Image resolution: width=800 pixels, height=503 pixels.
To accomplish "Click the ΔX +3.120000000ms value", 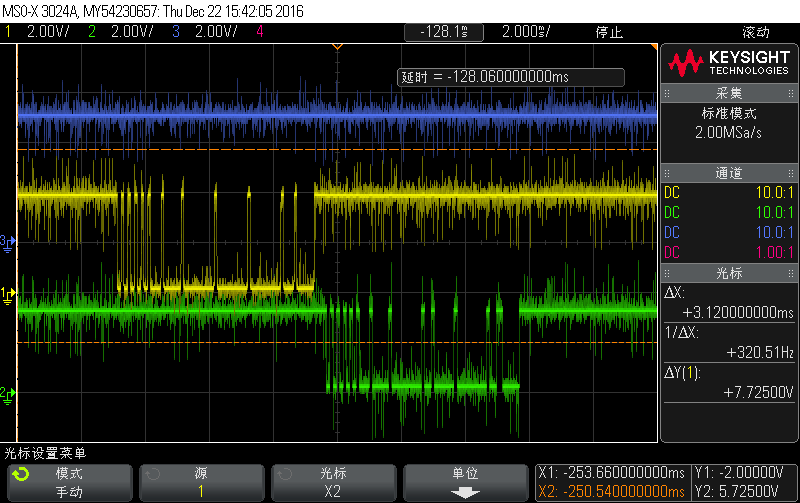I will click(x=738, y=312).
